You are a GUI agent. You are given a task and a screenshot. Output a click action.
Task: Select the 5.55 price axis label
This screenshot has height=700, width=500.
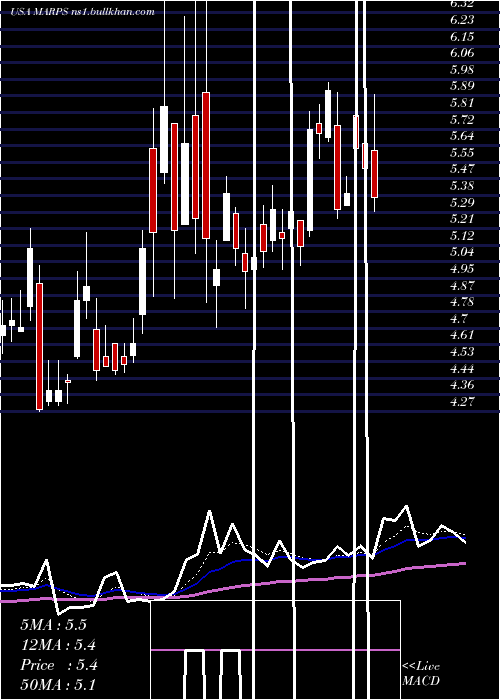[x=462, y=153]
